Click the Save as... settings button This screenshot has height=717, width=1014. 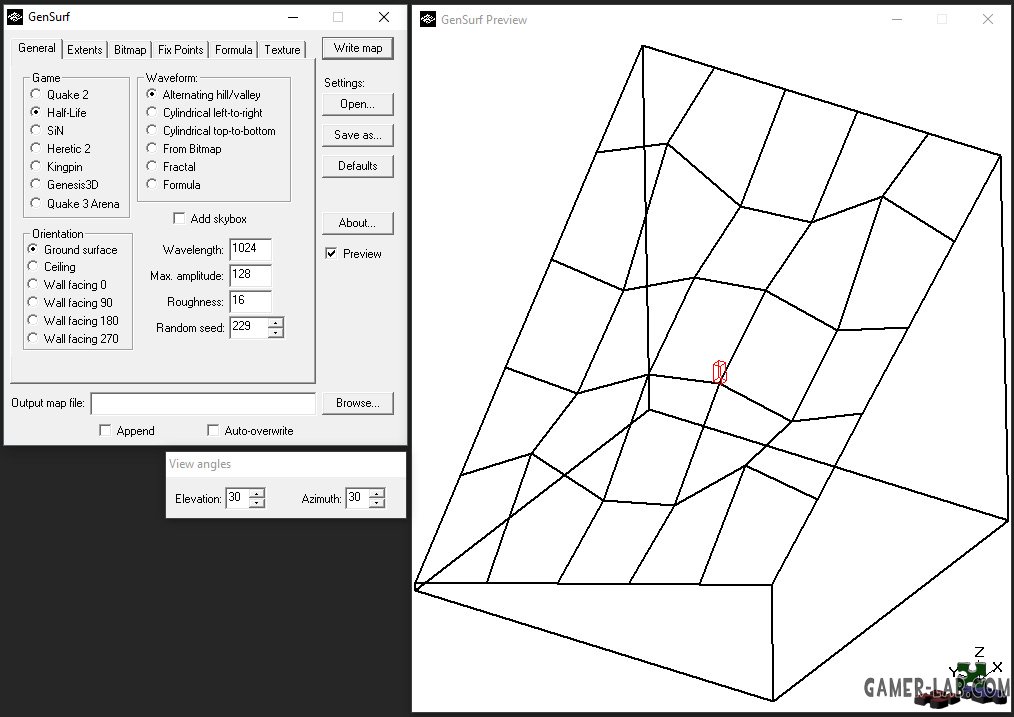tap(358, 134)
